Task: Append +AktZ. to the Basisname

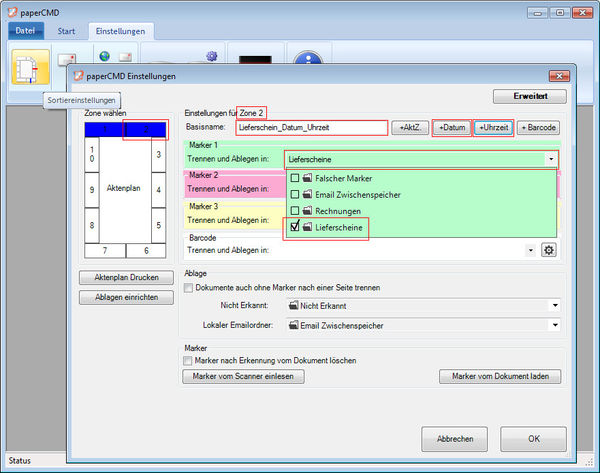Action: click(x=410, y=127)
